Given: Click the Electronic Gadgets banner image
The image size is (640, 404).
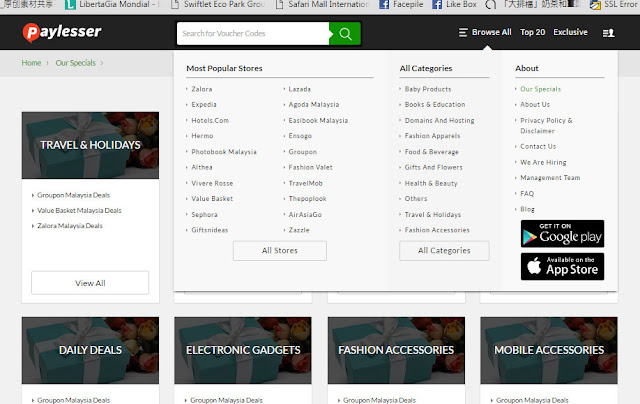Looking at the screenshot, I should point(243,350).
